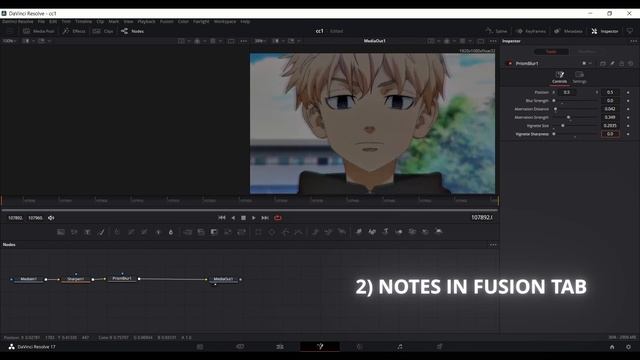The width and height of the screenshot is (640, 360).
Task: Open right viewer 38% zoom dropdown
Action: pyautogui.click(x=260, y=41)
